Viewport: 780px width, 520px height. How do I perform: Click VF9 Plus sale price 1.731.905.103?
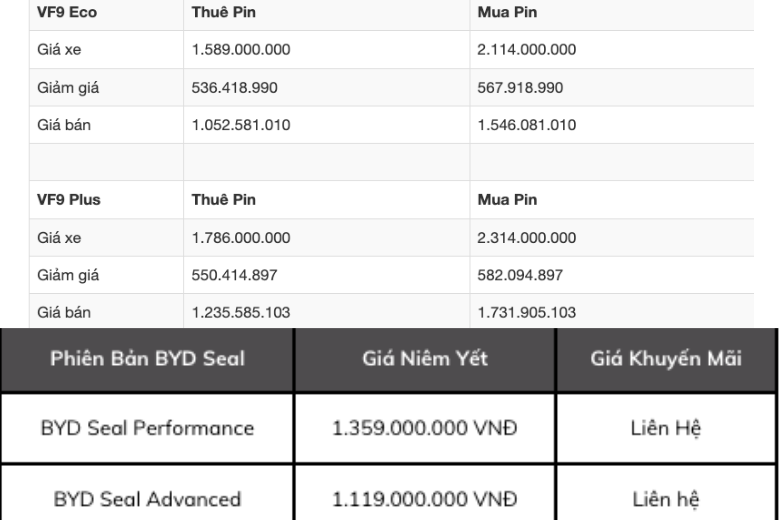coord(527,312)
